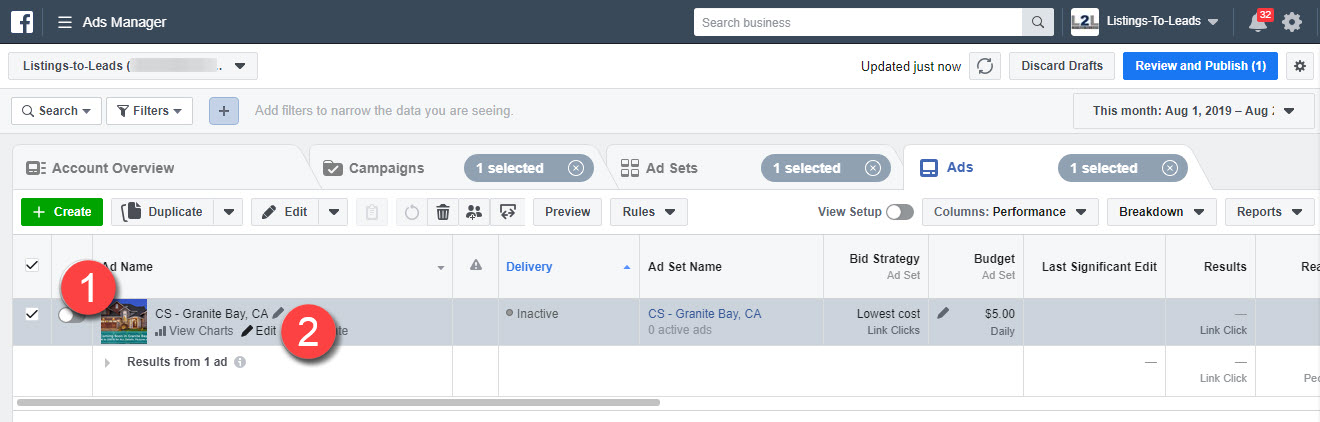The height and width of the screenshot is (422, 1320).
Task: Click the Preview button
Action: (568, 212)
